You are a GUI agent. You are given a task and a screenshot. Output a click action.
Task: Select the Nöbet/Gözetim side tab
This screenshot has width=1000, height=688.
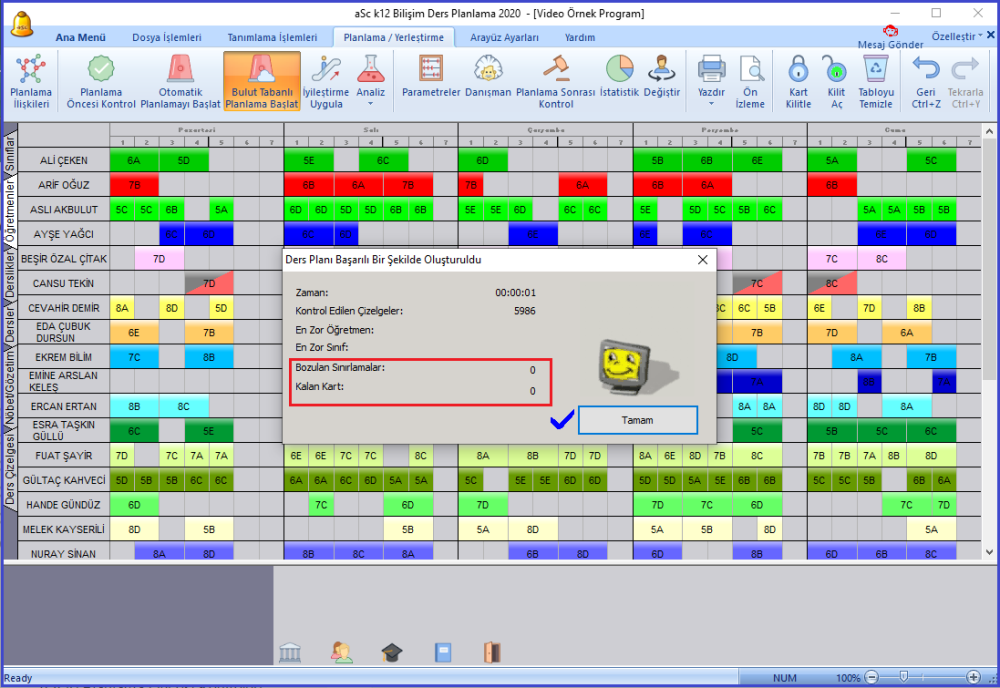click(x=10, y=388)
